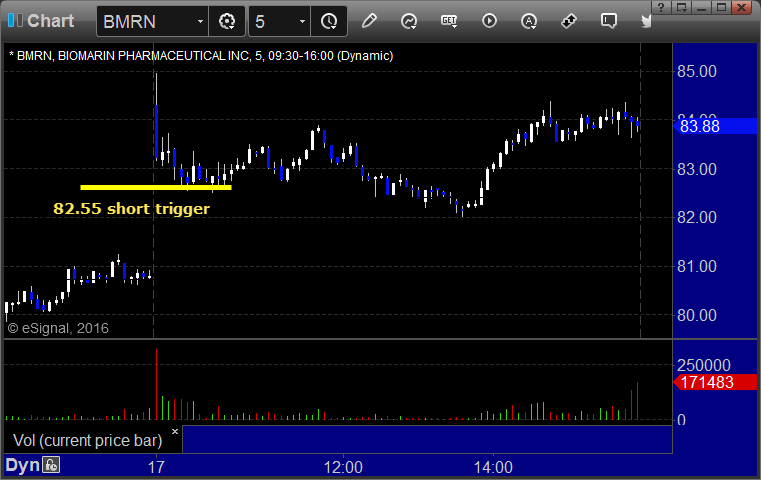Click the symbol linking icon
Image resolution: width=761 pixels, height=480 pixels.
pyautogui.click(x=568, y=21)
